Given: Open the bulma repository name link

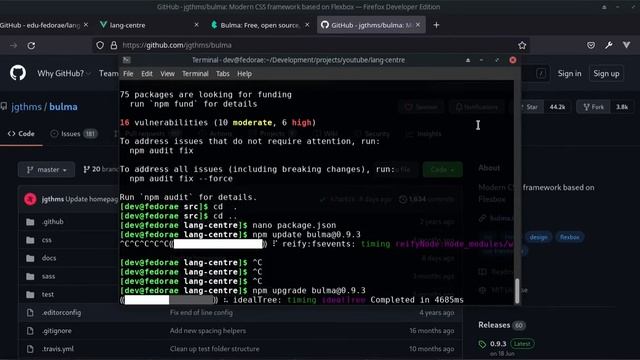Looking at the screenshot, I should tap(63, 107).
